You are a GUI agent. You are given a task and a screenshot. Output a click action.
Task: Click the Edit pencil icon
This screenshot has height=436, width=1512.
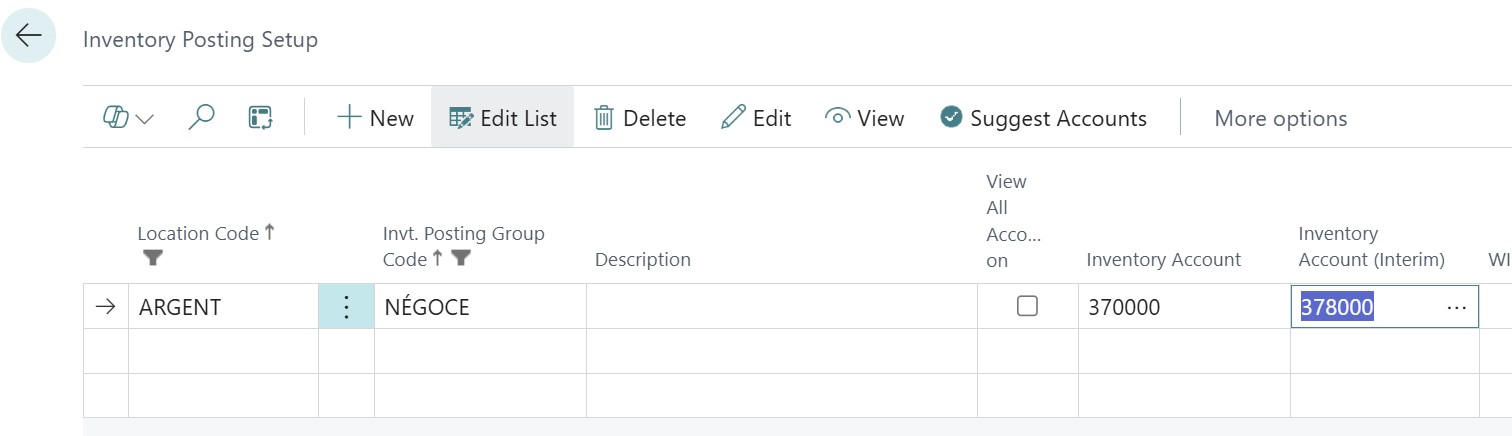click(x=733, y=118)
